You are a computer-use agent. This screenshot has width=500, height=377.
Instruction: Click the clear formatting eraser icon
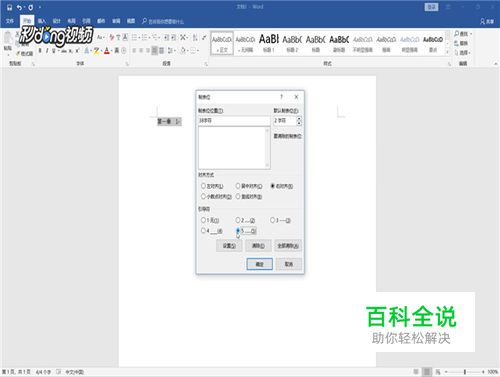[112, 37]
